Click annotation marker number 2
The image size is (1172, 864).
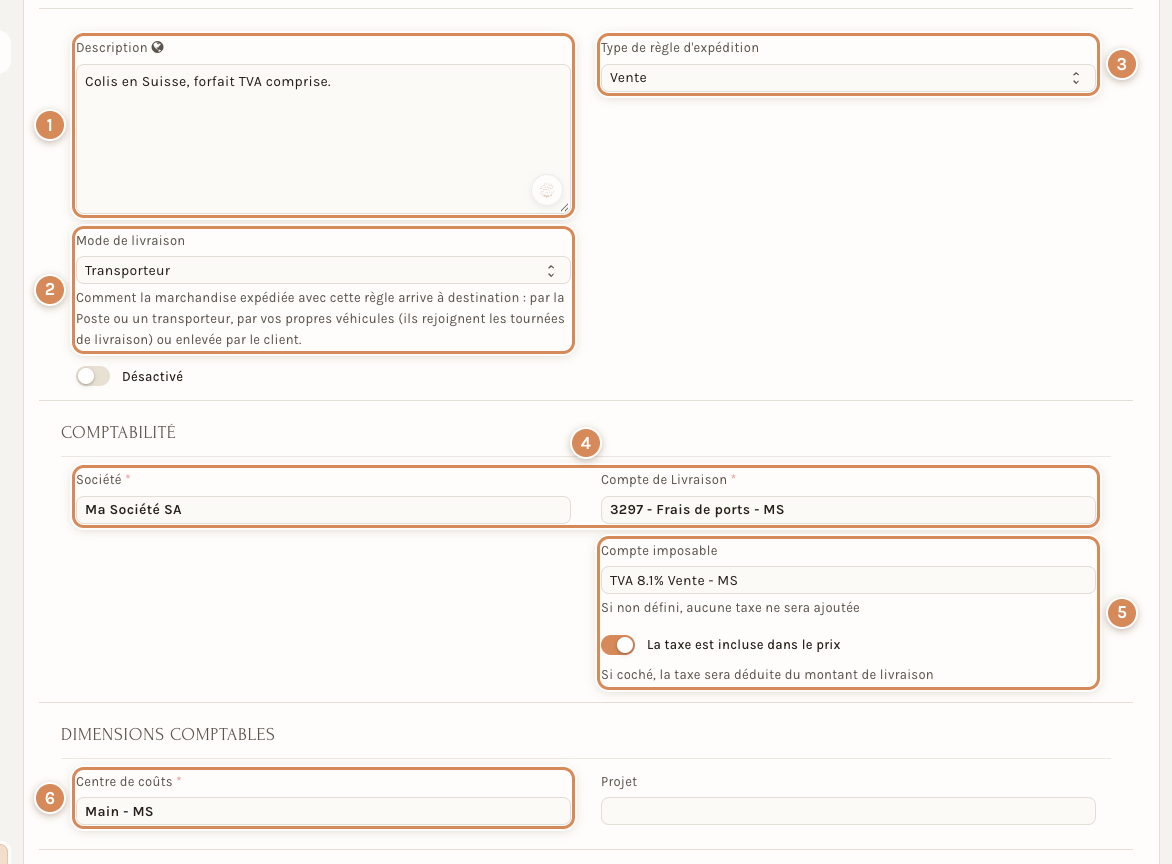tap(50, 289)
